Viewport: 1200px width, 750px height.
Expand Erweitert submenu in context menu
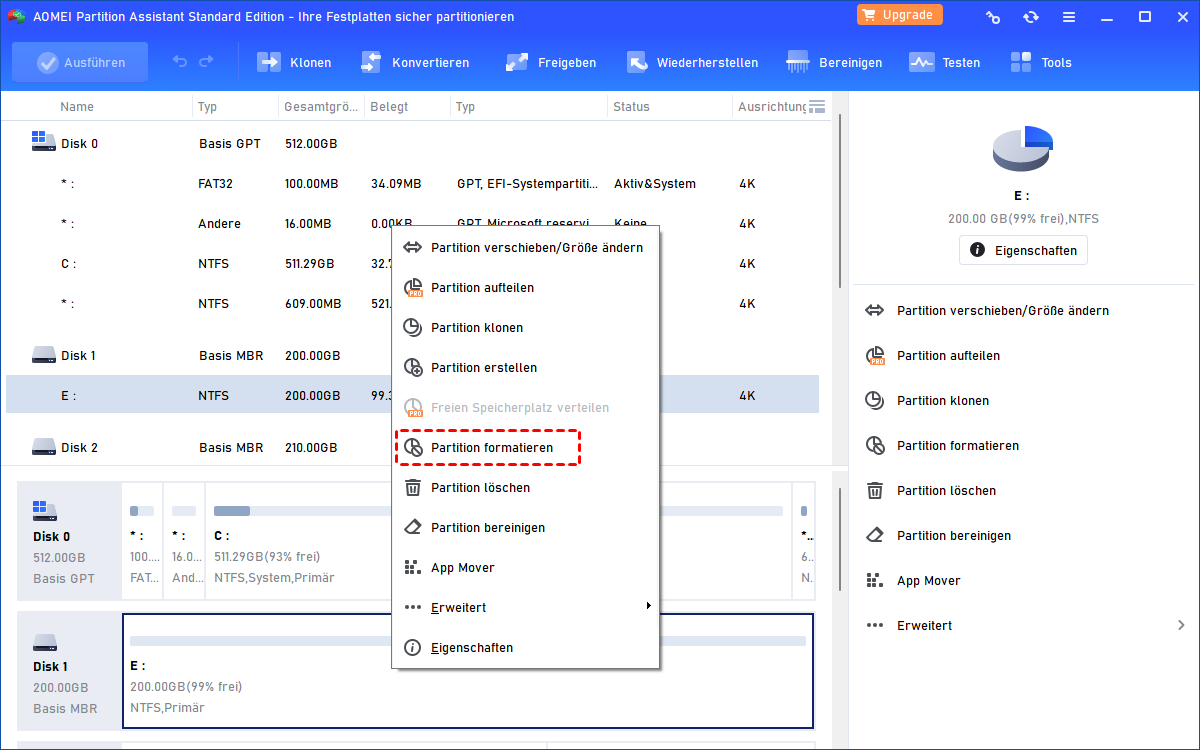[x=525, y=607]
